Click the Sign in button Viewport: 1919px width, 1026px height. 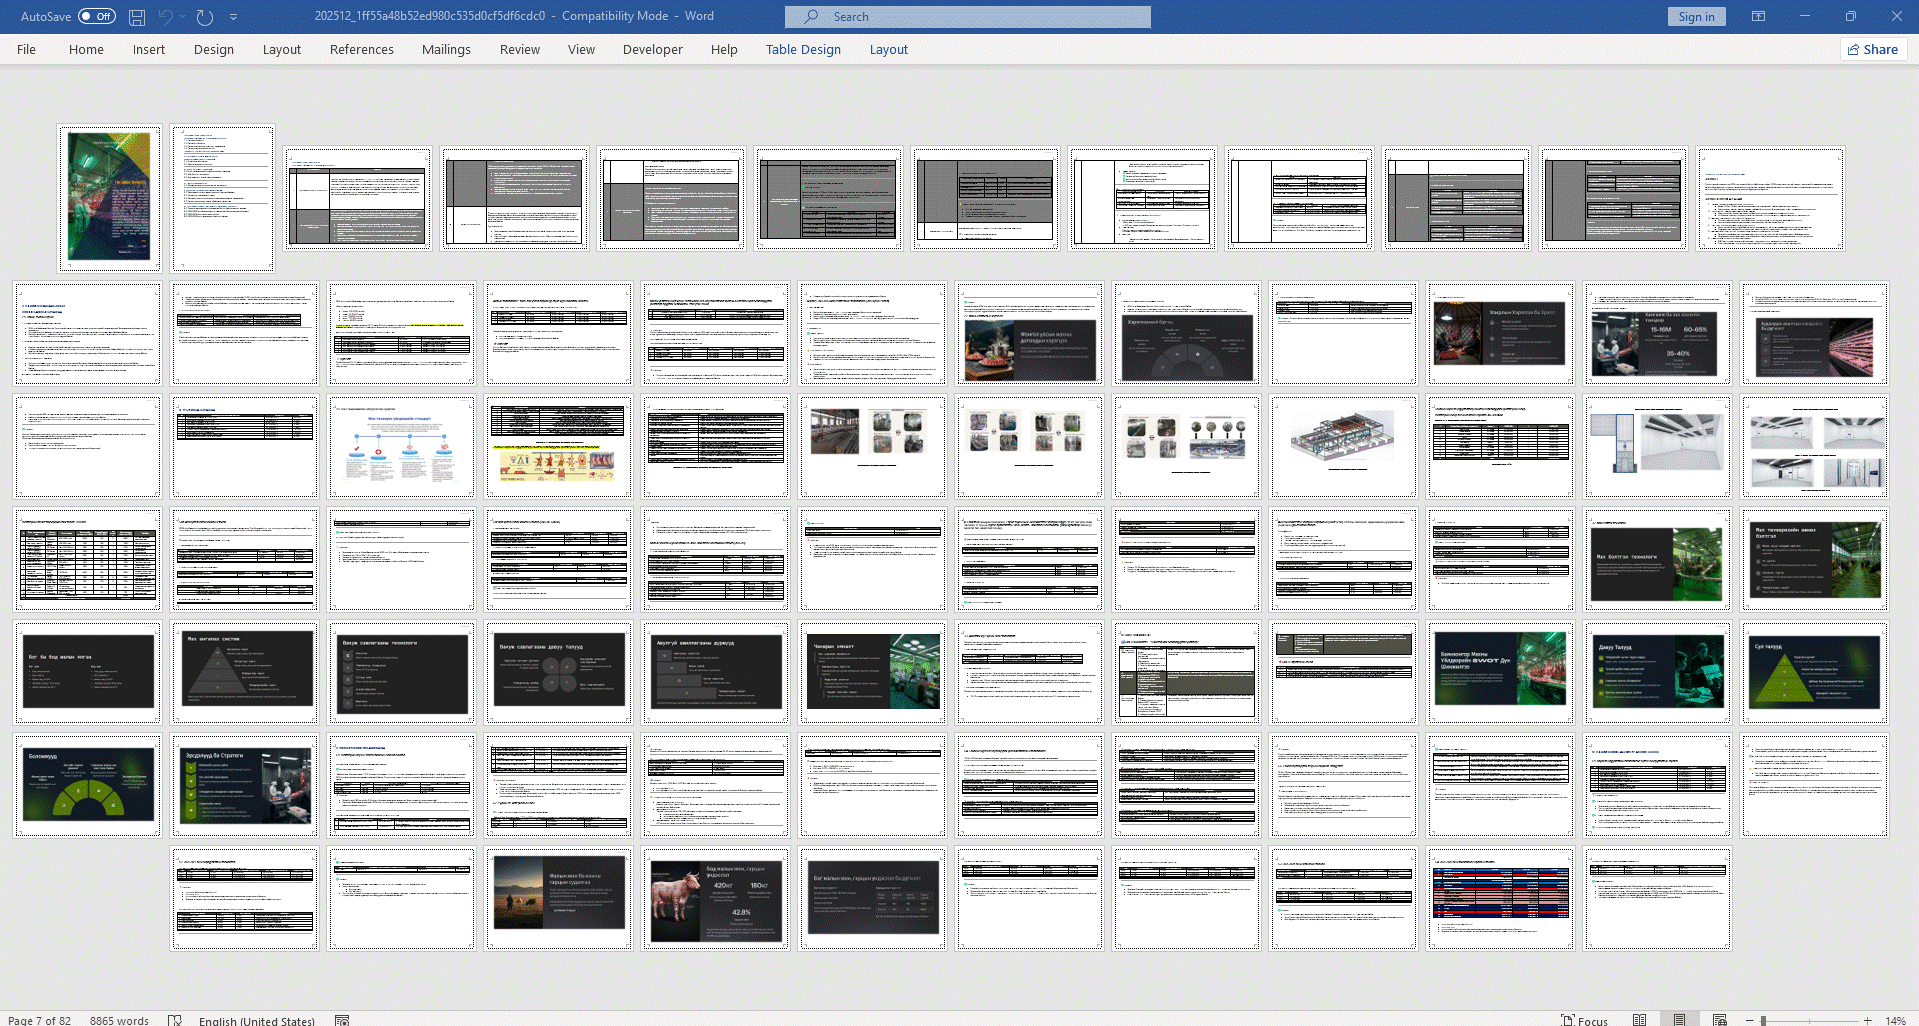[x=1696, y=16]
